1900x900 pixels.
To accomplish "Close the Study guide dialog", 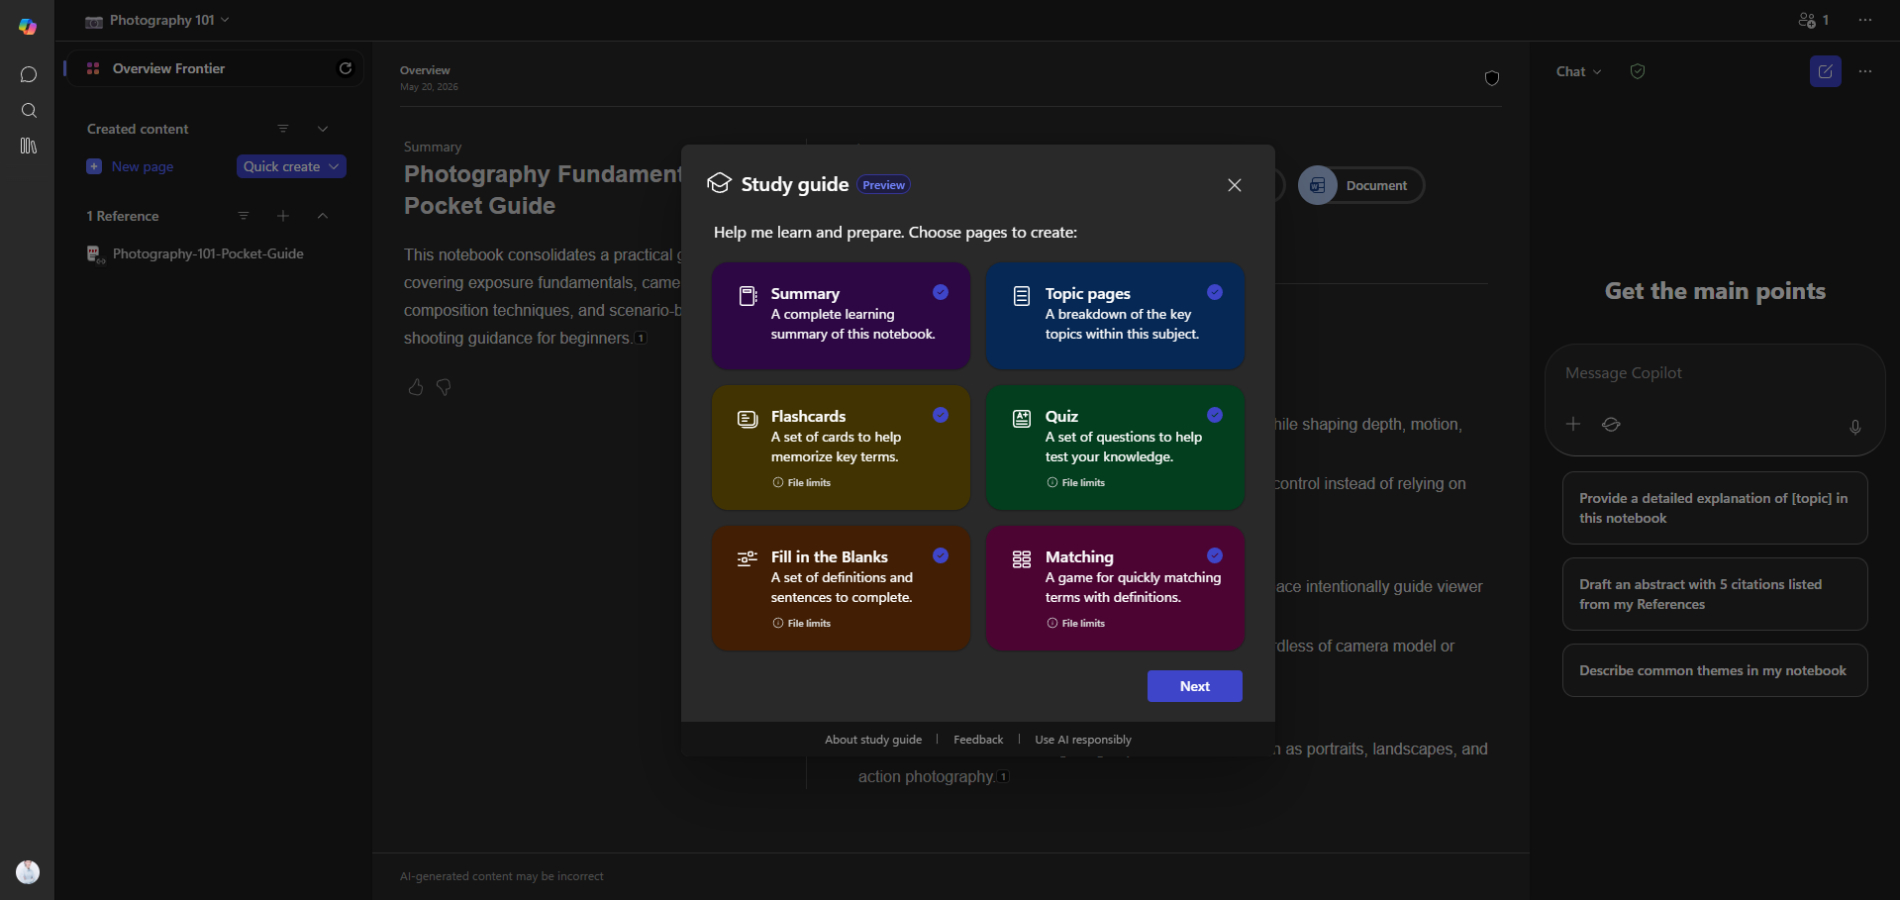I will [x=1234, y=185].
